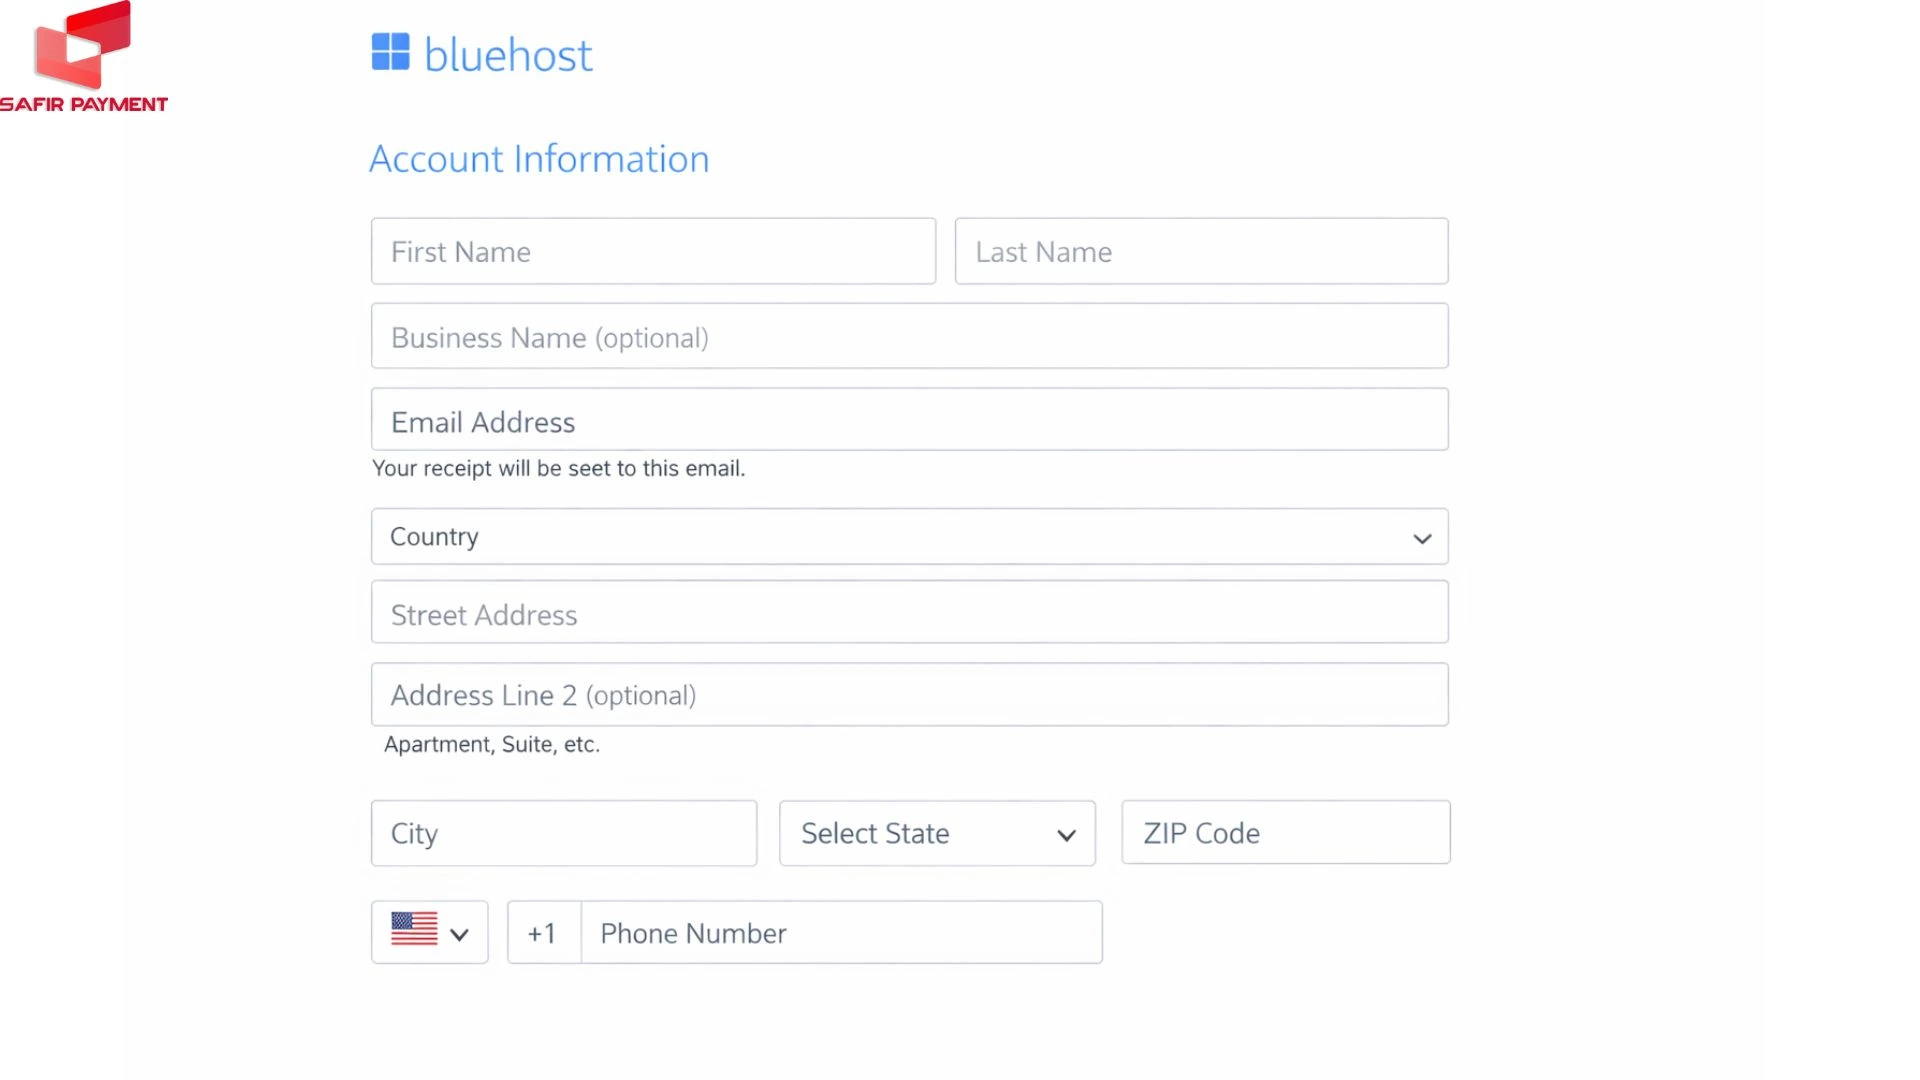Image resolution: width=1920 pixels, height=1080 pixels.
Task: Select the Street Address field
Action: tap(909, 612)
